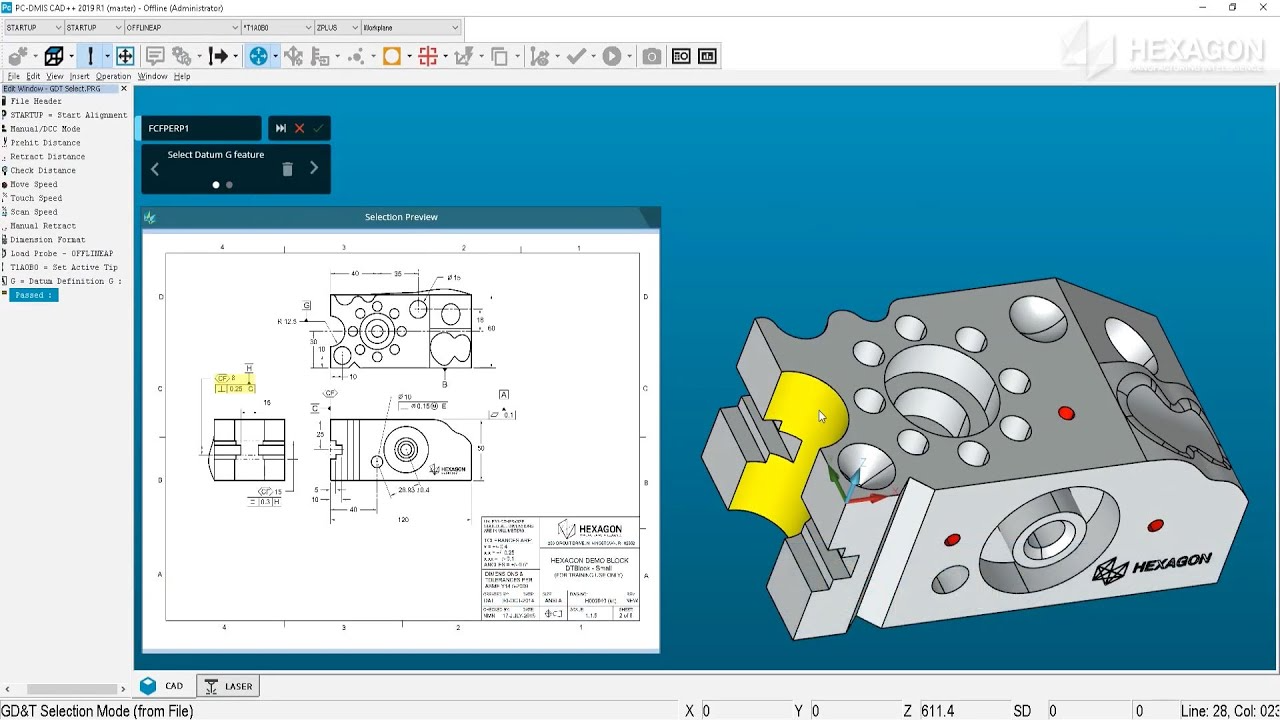1280x720 pixels.
Task: Click the trash delete icon in selection panel
Action: click(x=287, y=169)
